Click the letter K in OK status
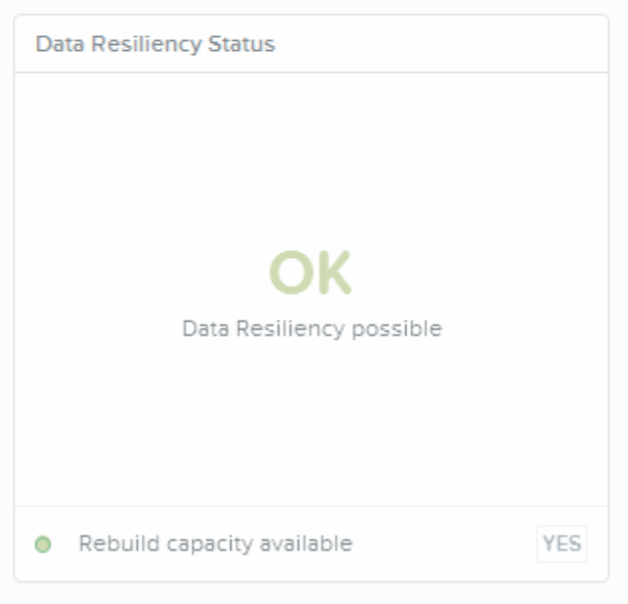The width and height of the screenshot is (628, 604). coord(334,273)
